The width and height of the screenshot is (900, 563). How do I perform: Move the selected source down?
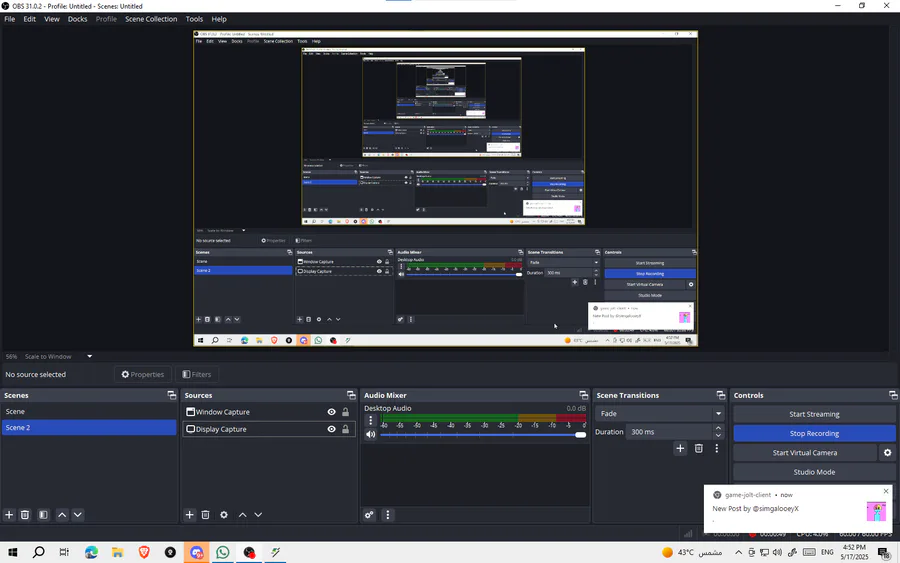coord(258,515)
